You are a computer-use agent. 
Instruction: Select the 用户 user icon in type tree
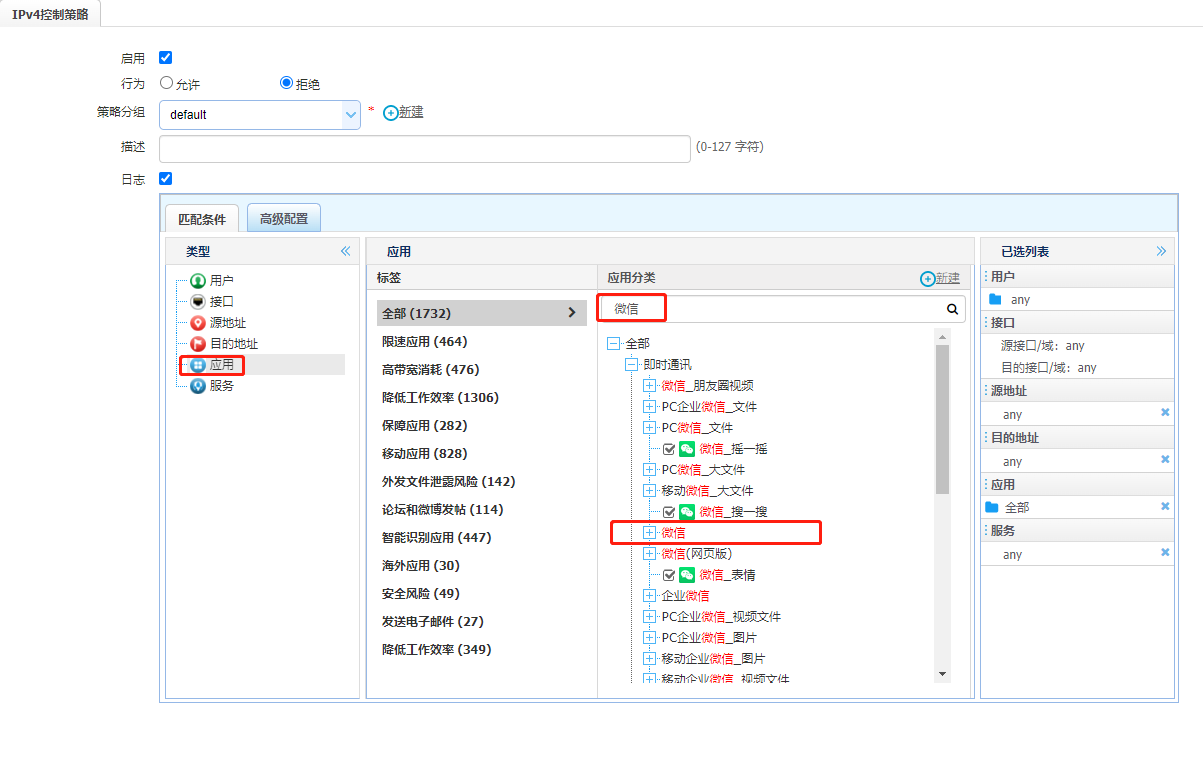pyautogui.click(x=198, y=281)
